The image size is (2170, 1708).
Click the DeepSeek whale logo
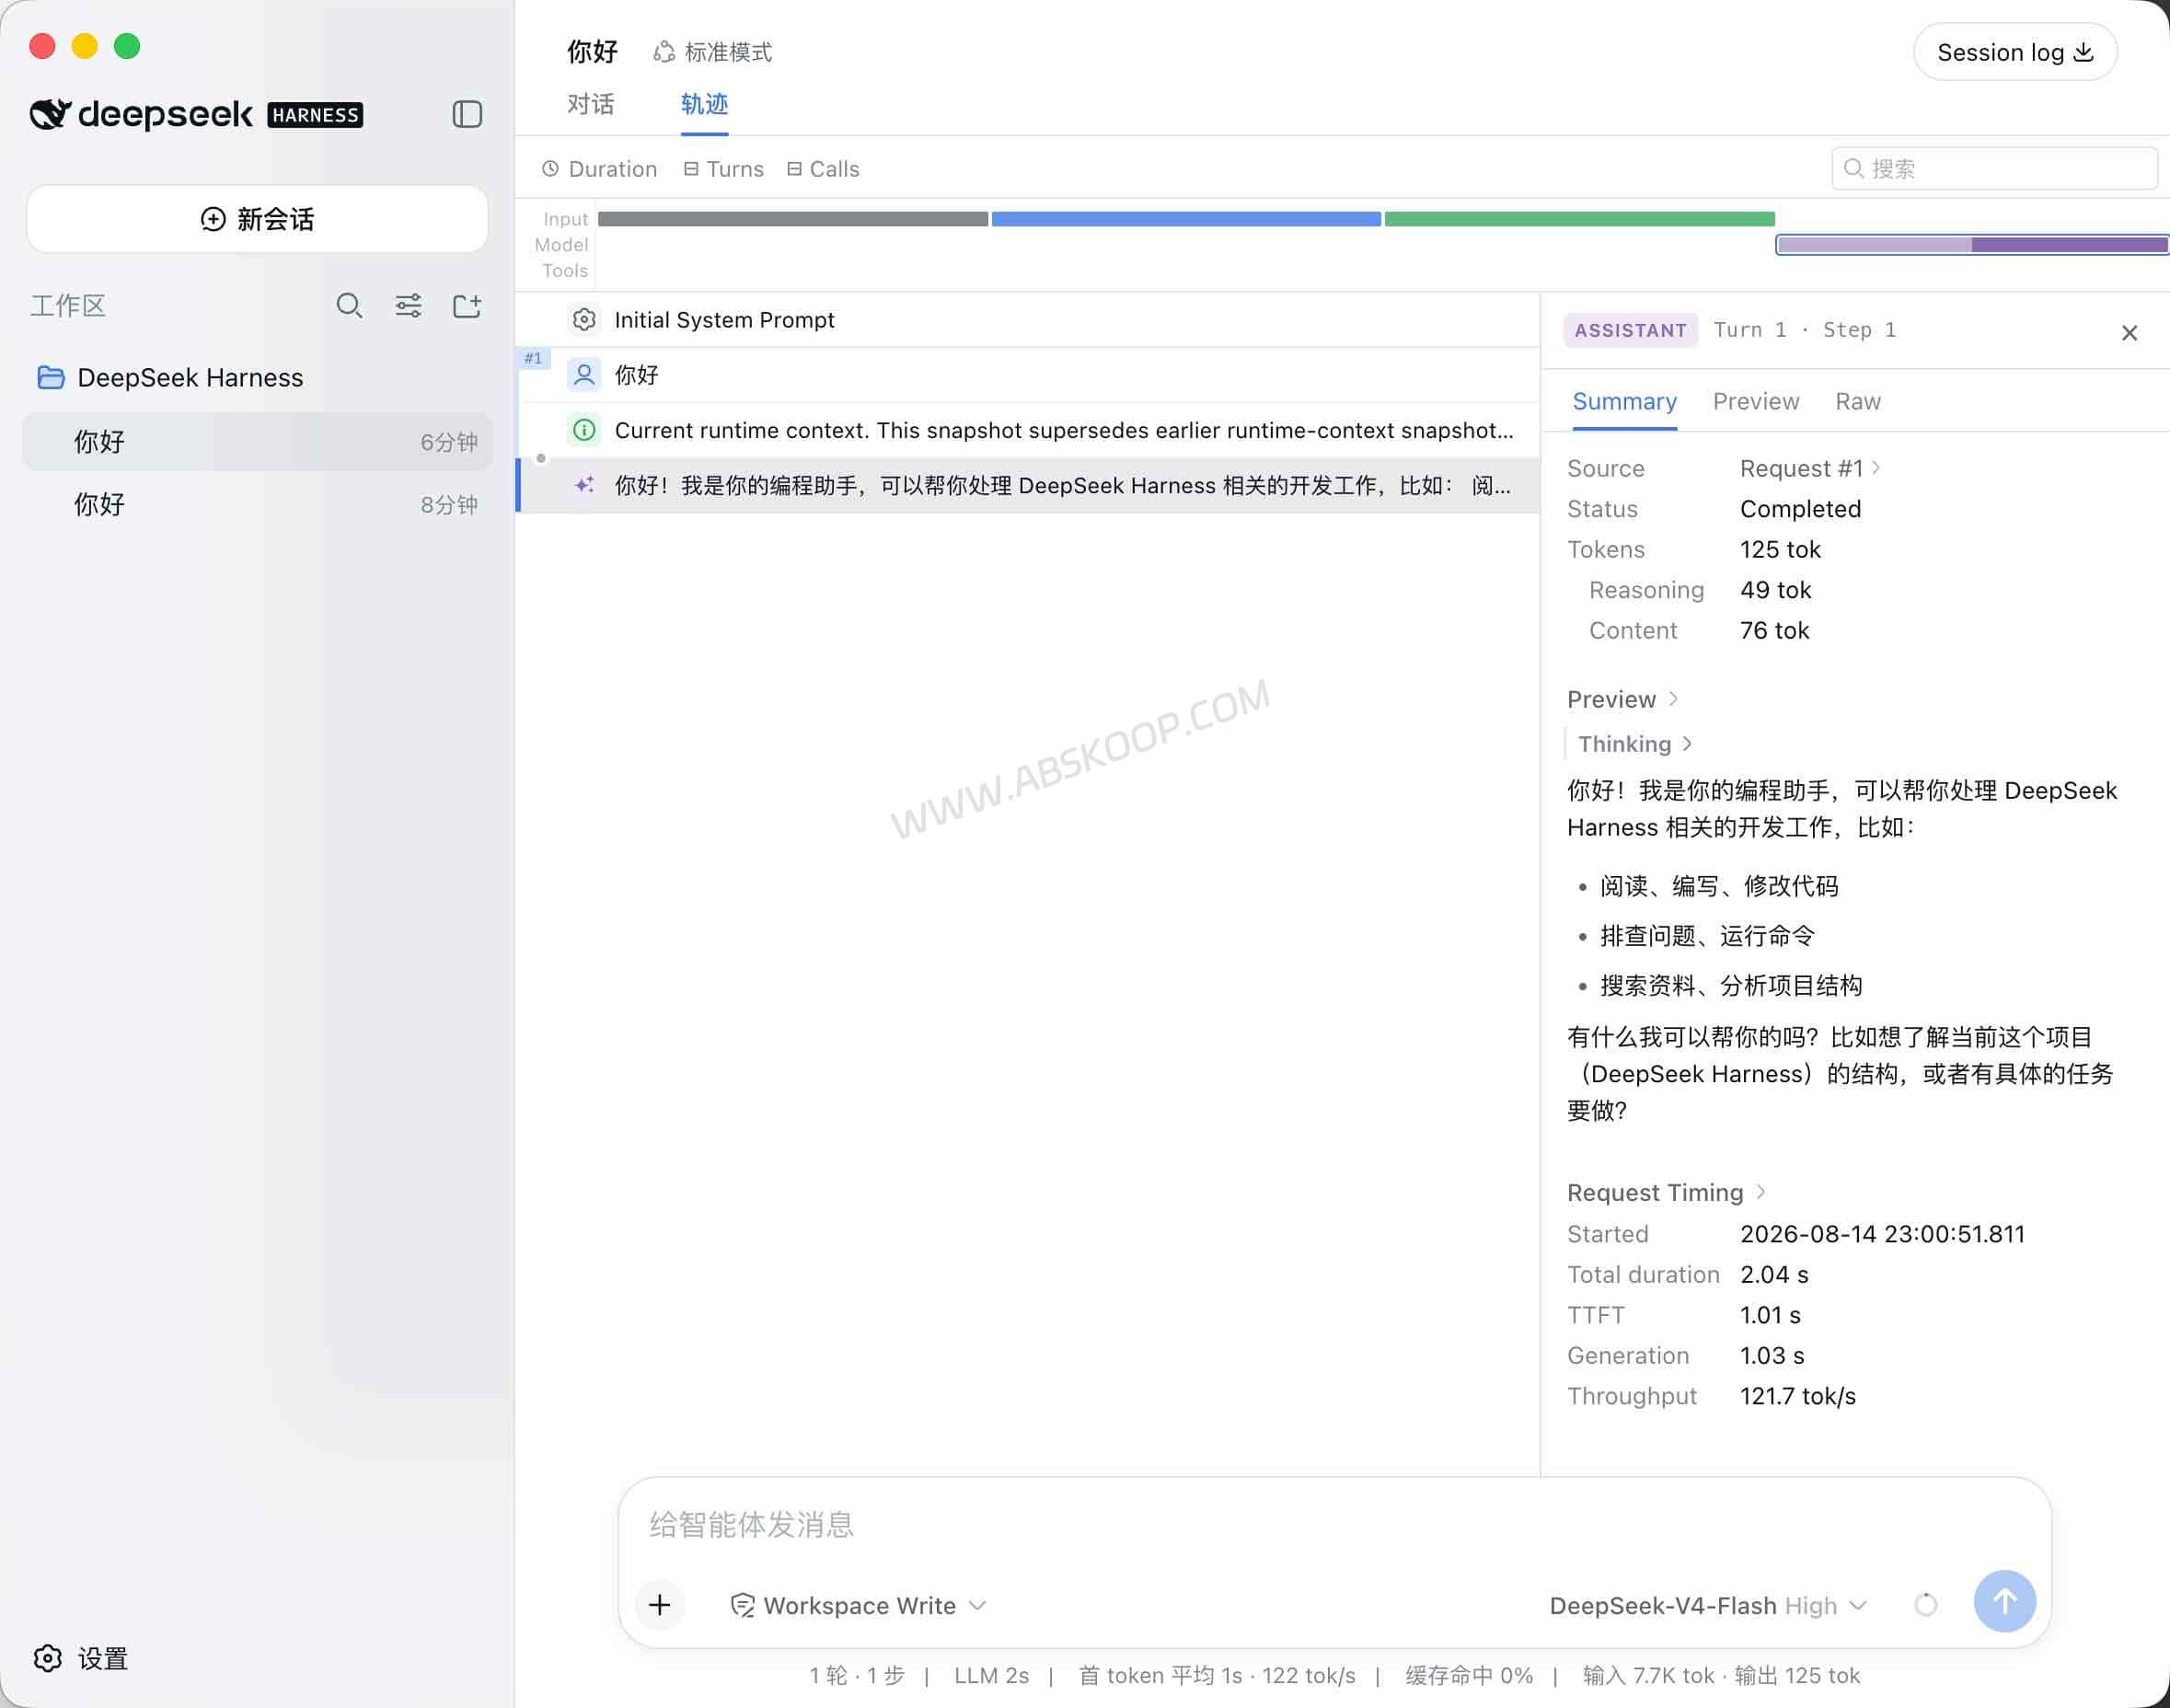coord(51,114)
